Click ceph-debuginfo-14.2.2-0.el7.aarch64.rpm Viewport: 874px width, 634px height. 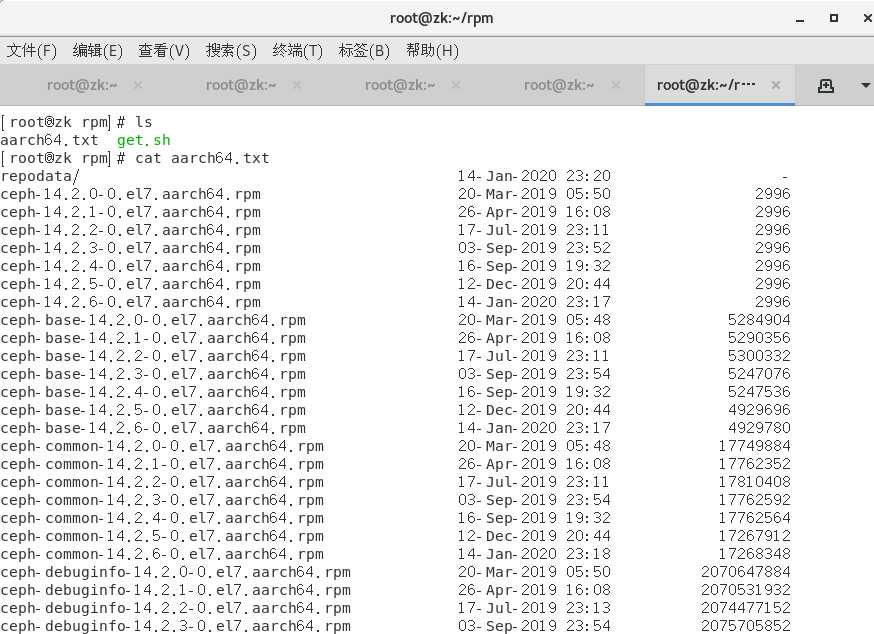pyautogui.click(x=176, y=608)
